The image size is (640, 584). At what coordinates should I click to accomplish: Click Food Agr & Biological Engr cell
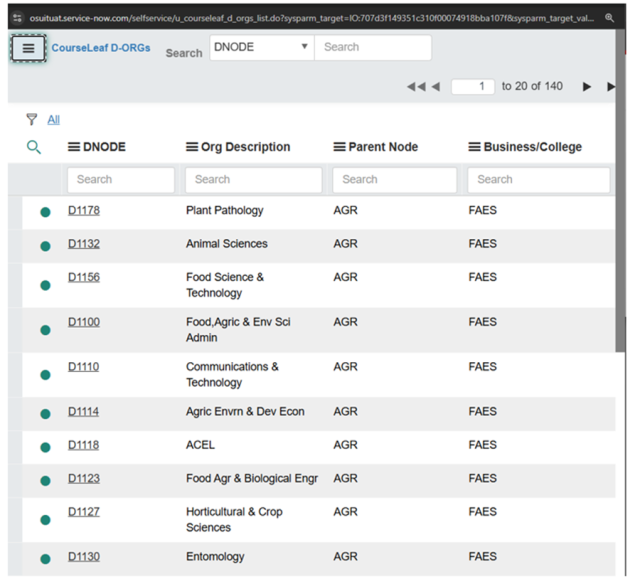click(252, 479)
